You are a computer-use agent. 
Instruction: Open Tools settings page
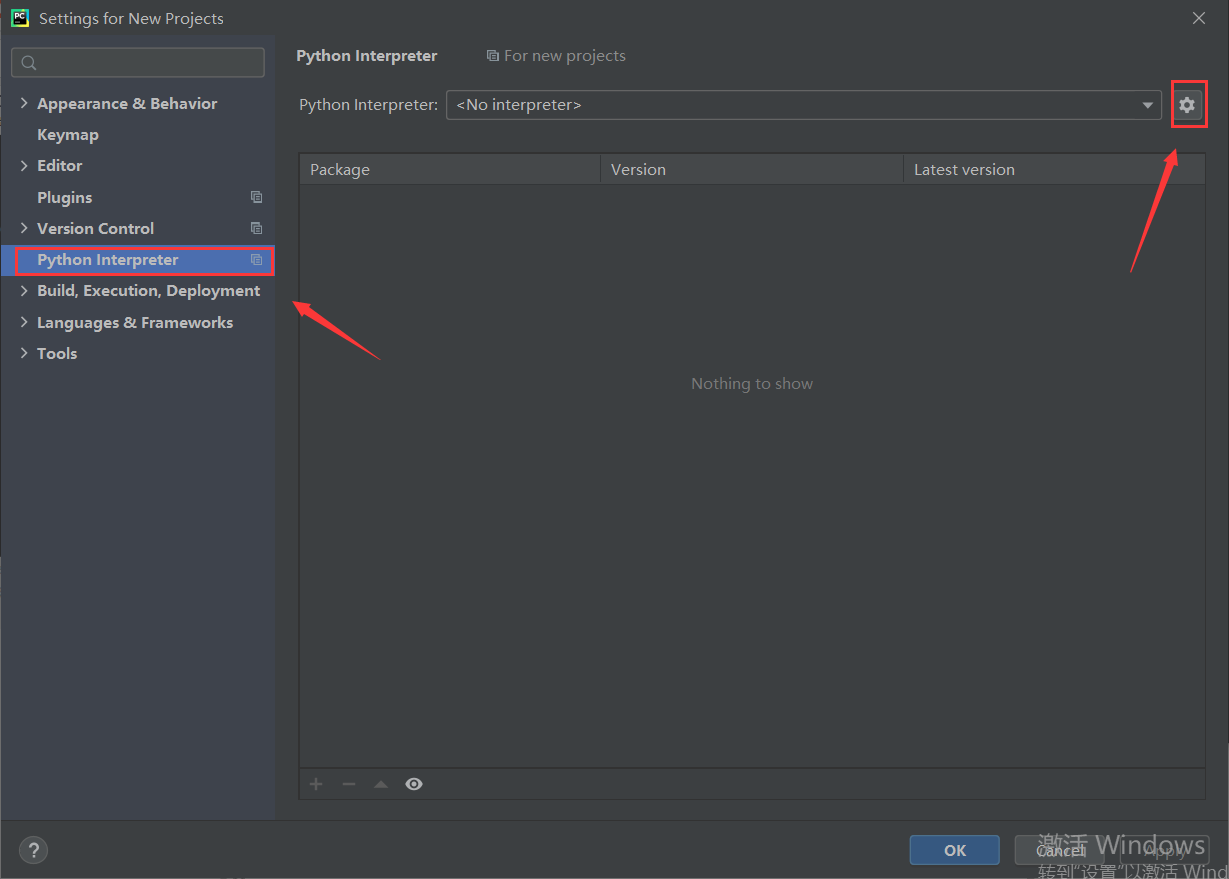click(57, 353)
